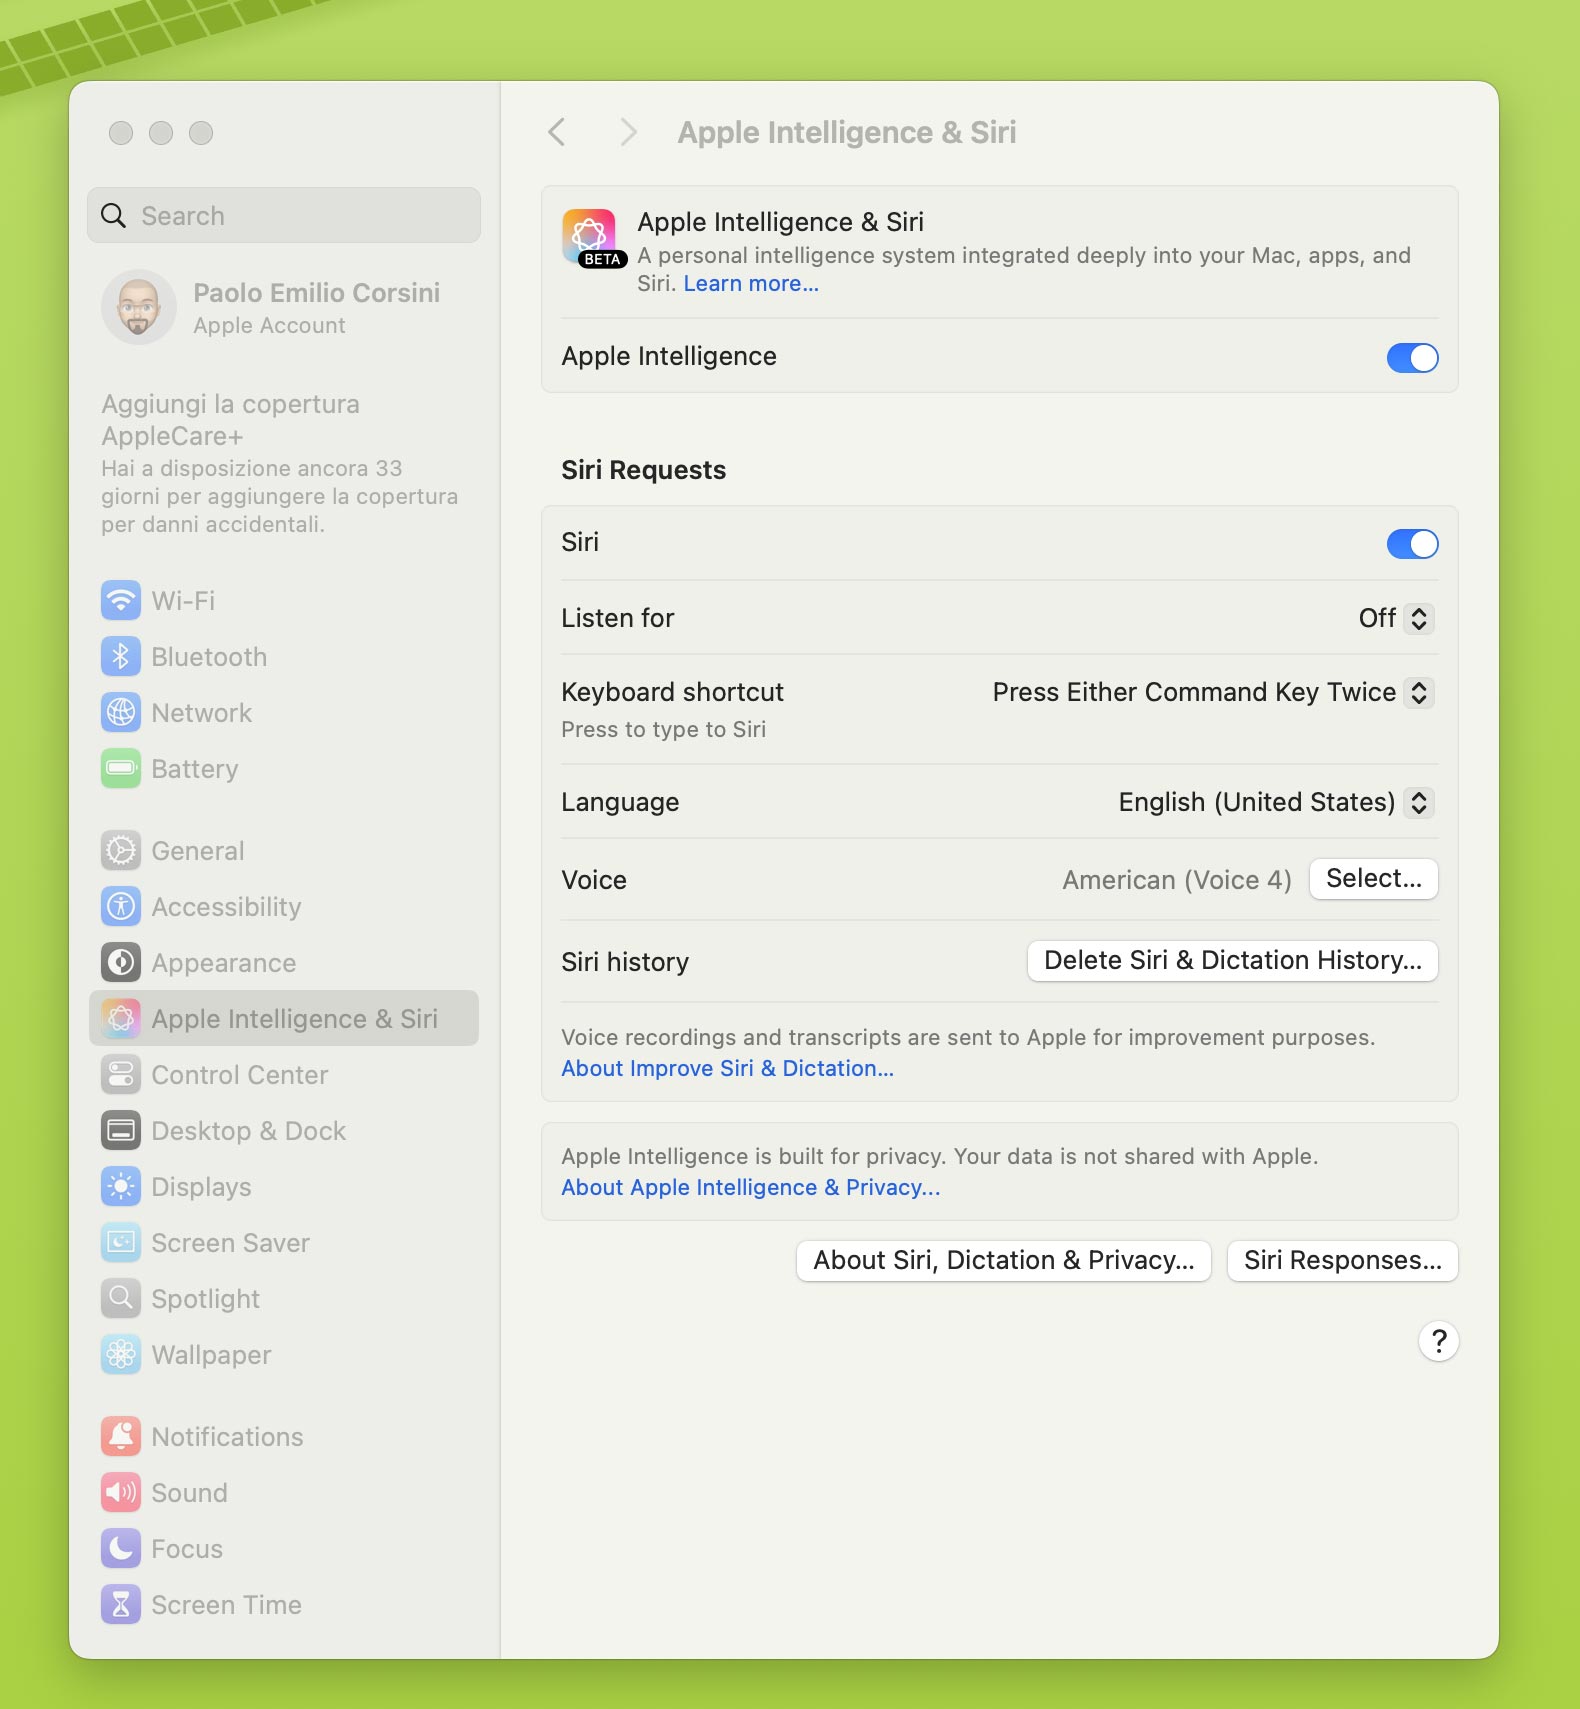This screenshot has width=1580, height=1709.
Task: Click the Focus moon icon
Action: (x=121, y=1548)
